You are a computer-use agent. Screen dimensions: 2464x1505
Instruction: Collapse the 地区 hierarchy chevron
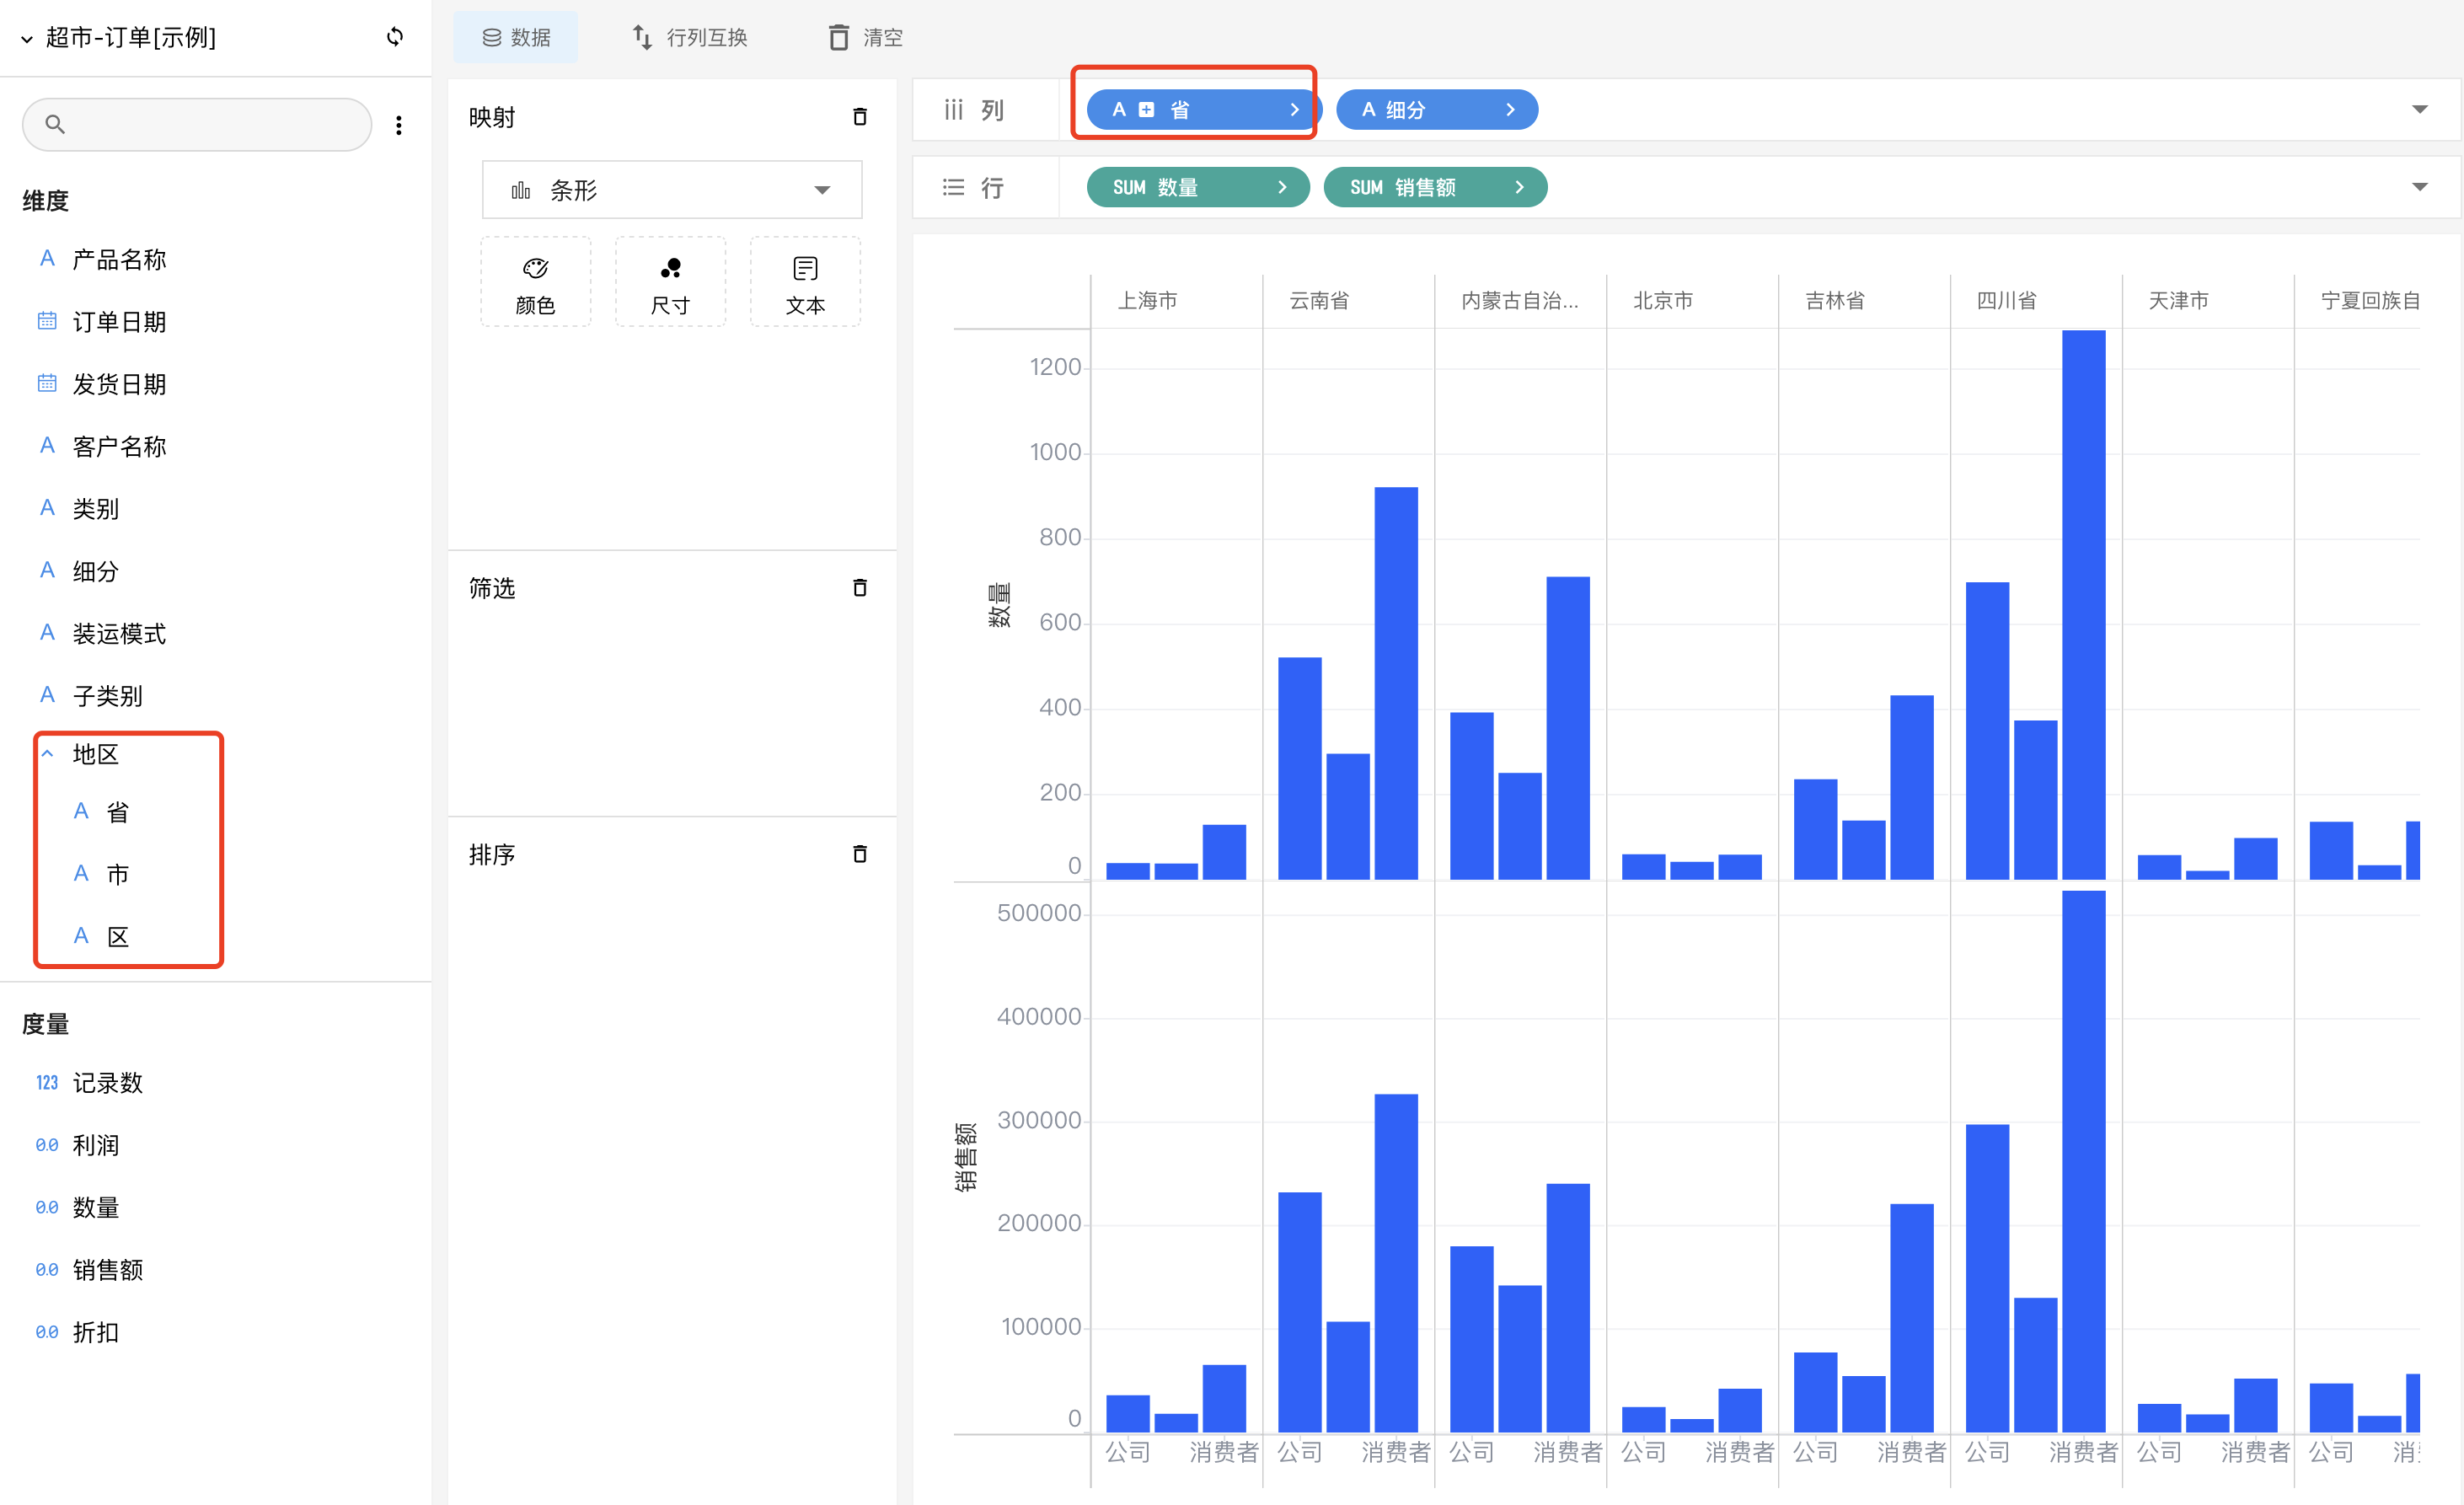pyautogui.click(x=47, y=754)
